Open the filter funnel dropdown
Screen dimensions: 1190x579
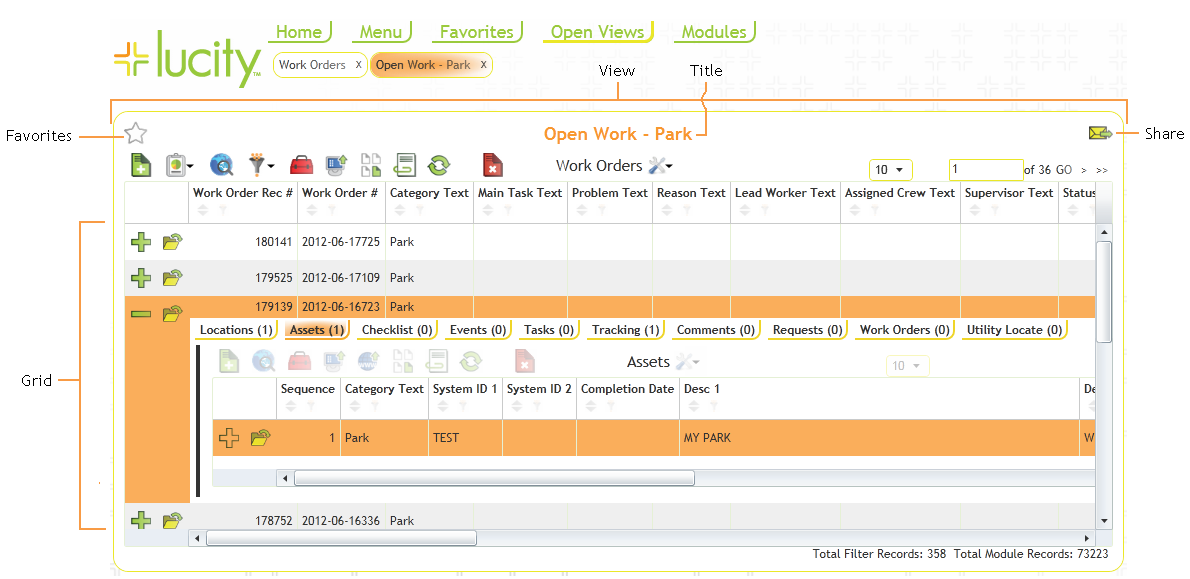(262, 165)
